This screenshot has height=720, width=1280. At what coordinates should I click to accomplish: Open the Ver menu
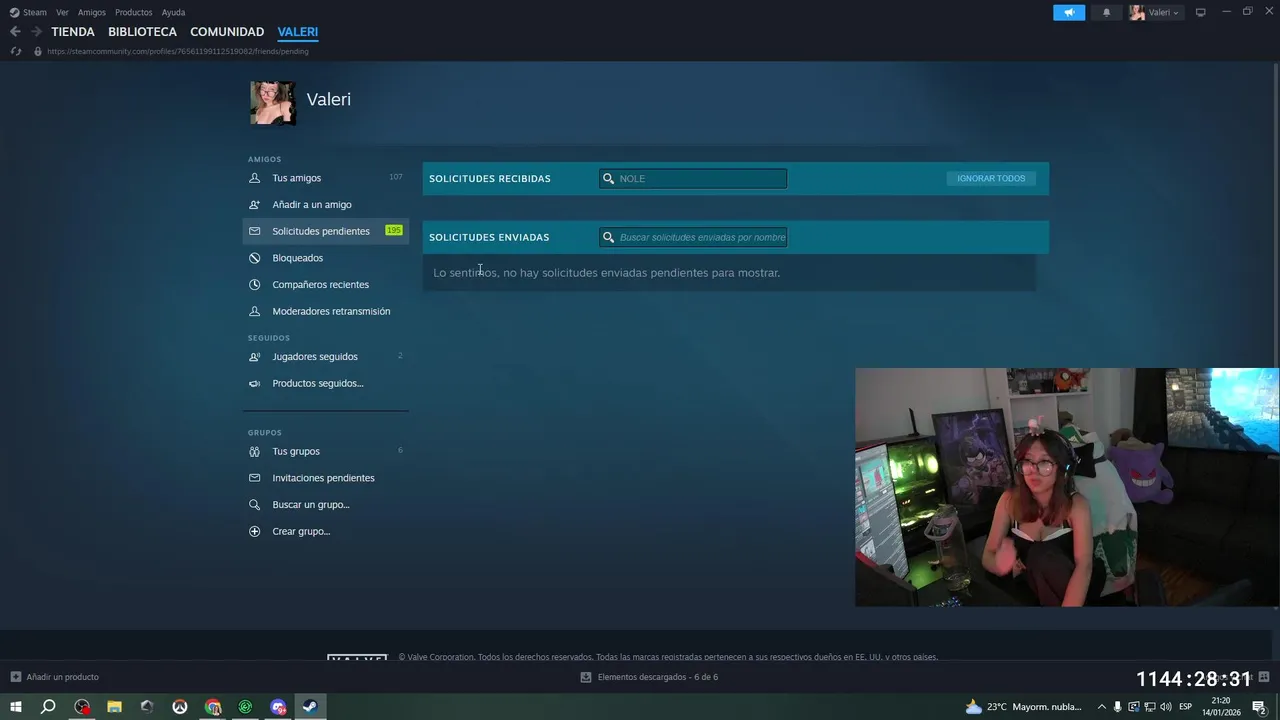pos(62,12)
